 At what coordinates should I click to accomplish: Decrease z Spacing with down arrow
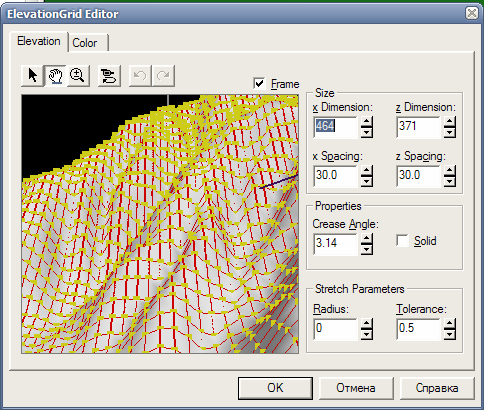(x=450, y=181)
